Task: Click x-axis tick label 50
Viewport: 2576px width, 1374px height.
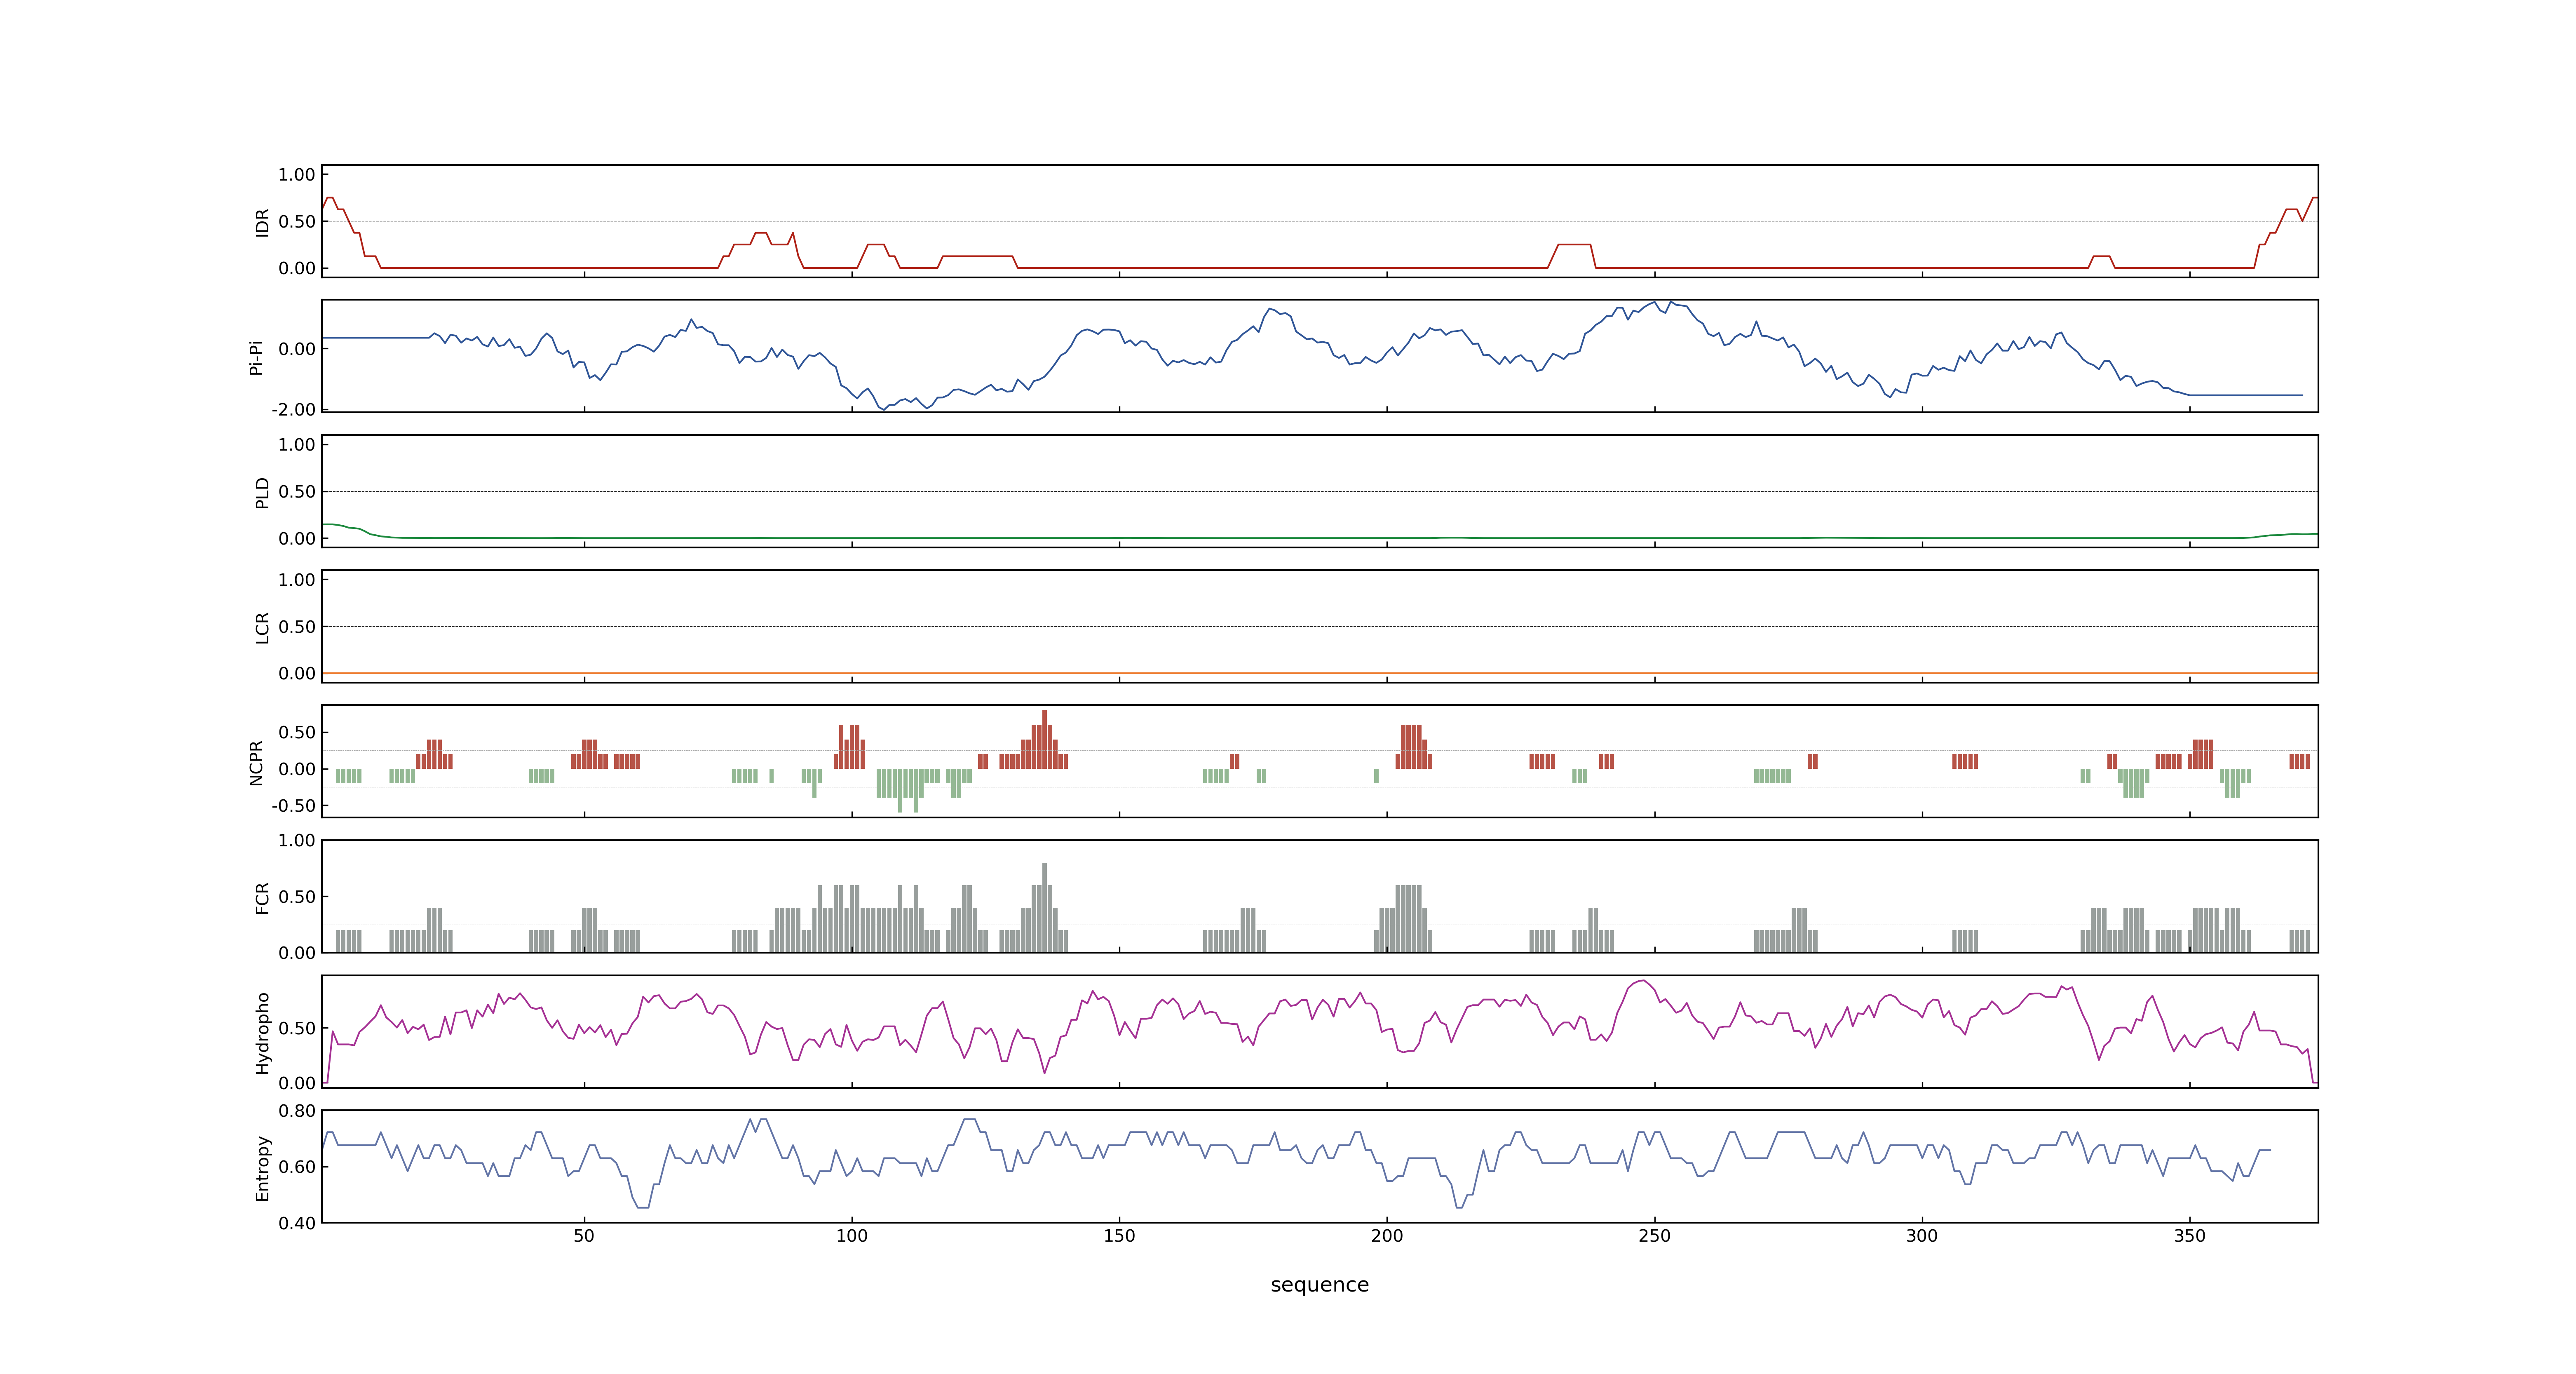Action: pos(584,1236)
